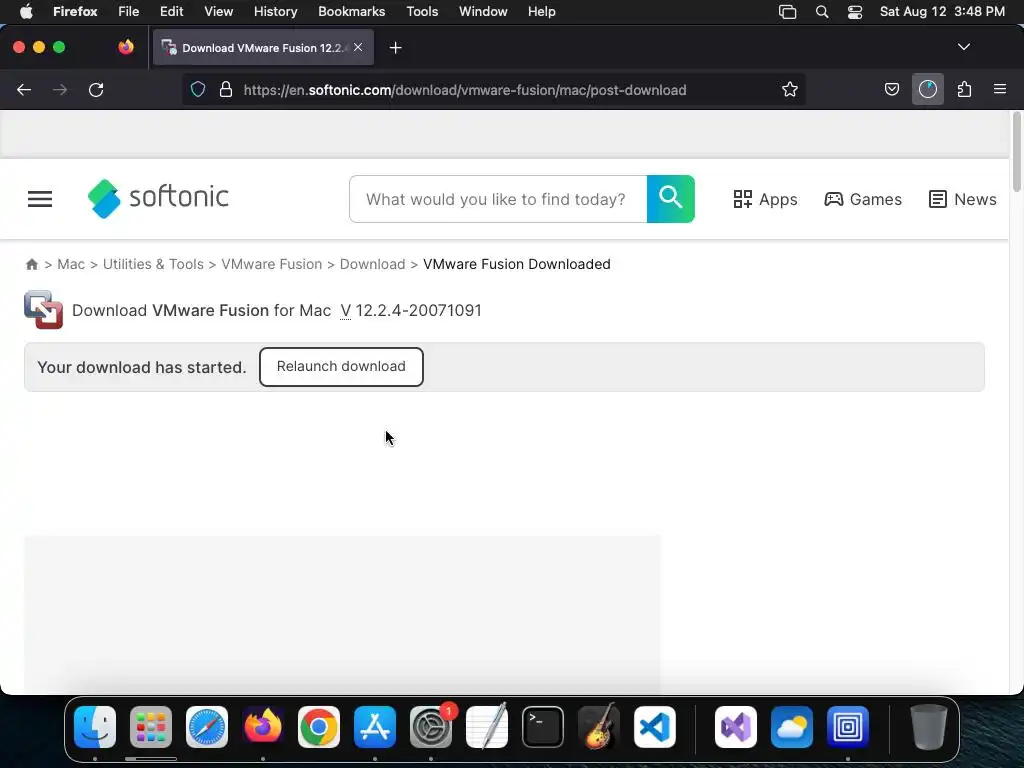
Task: Bookmark this page with the star icon
Action: [790, 89]
